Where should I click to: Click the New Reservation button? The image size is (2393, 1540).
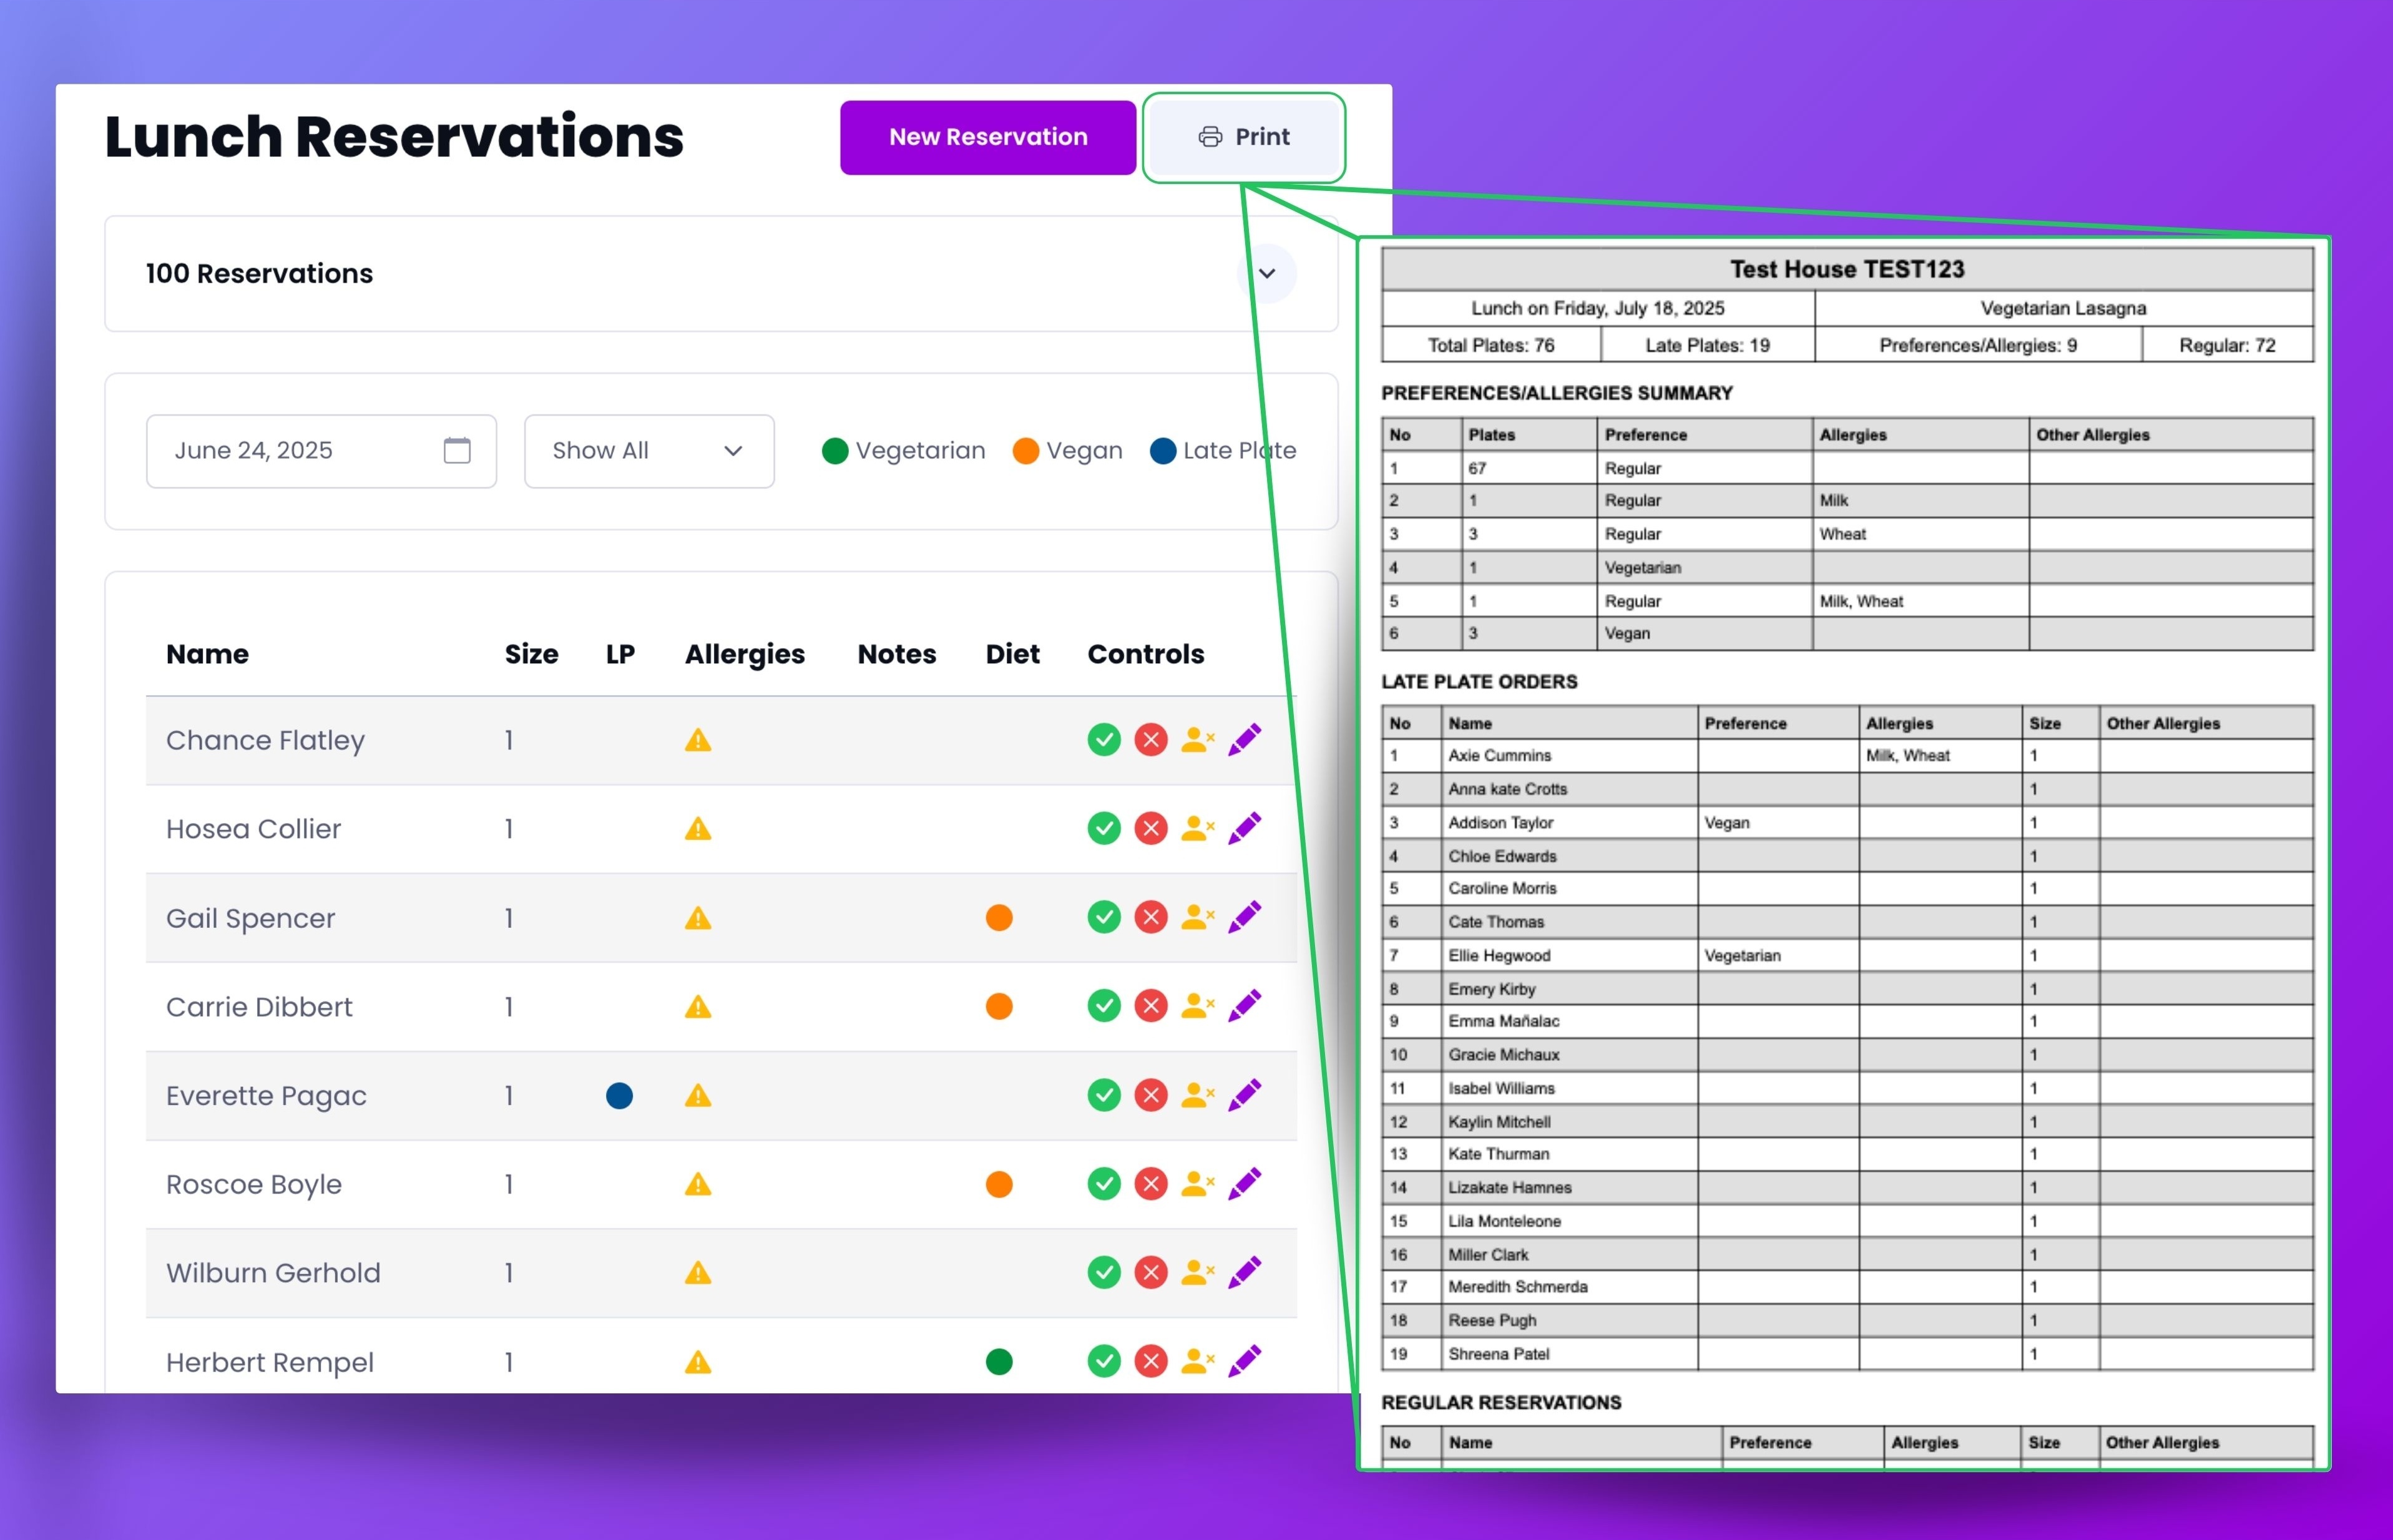point(988,137)
